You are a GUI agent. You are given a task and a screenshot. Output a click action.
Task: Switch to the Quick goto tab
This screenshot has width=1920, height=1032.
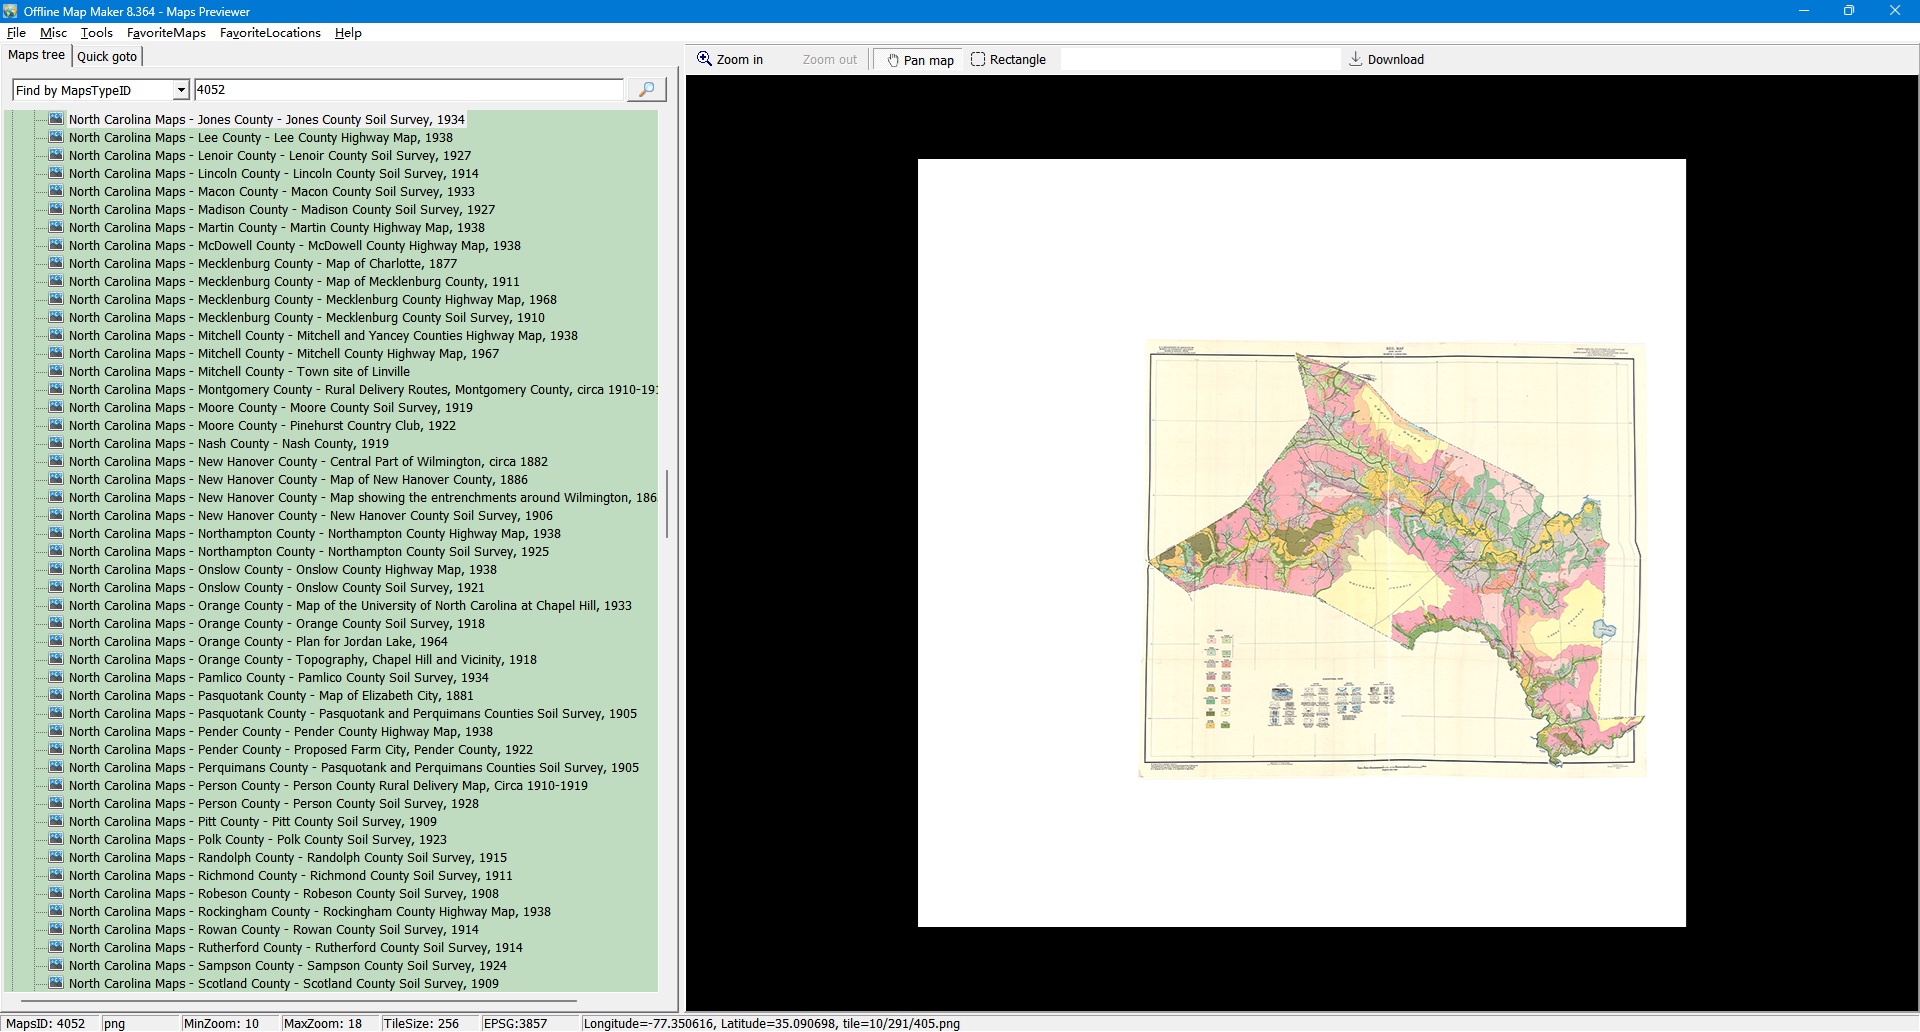coord(107,57)
